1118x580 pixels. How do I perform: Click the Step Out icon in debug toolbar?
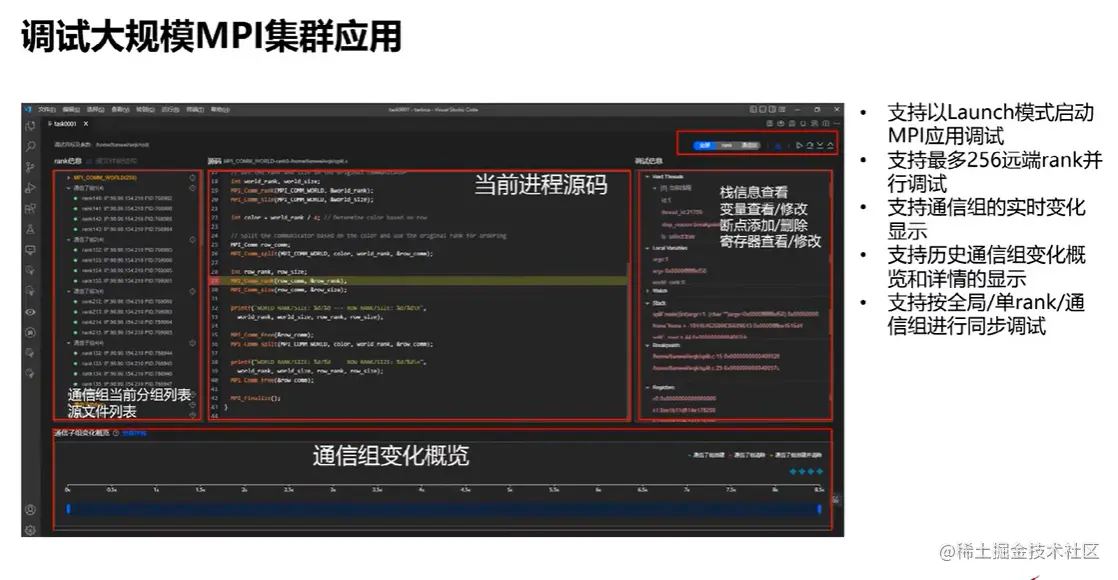coord(829,146)
